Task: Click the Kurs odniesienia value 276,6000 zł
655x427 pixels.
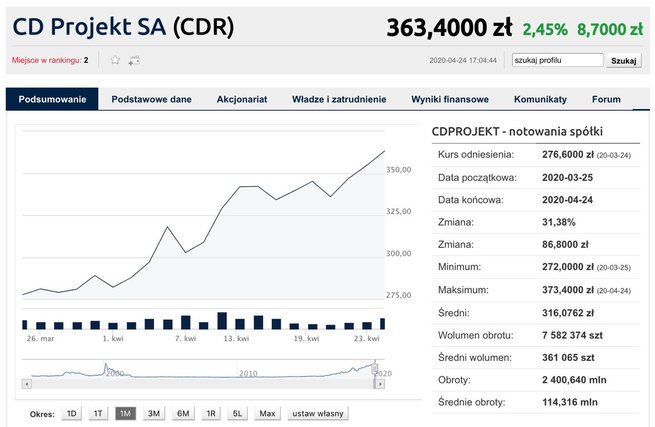Action: pyautogui.click(x=568, y=155)
